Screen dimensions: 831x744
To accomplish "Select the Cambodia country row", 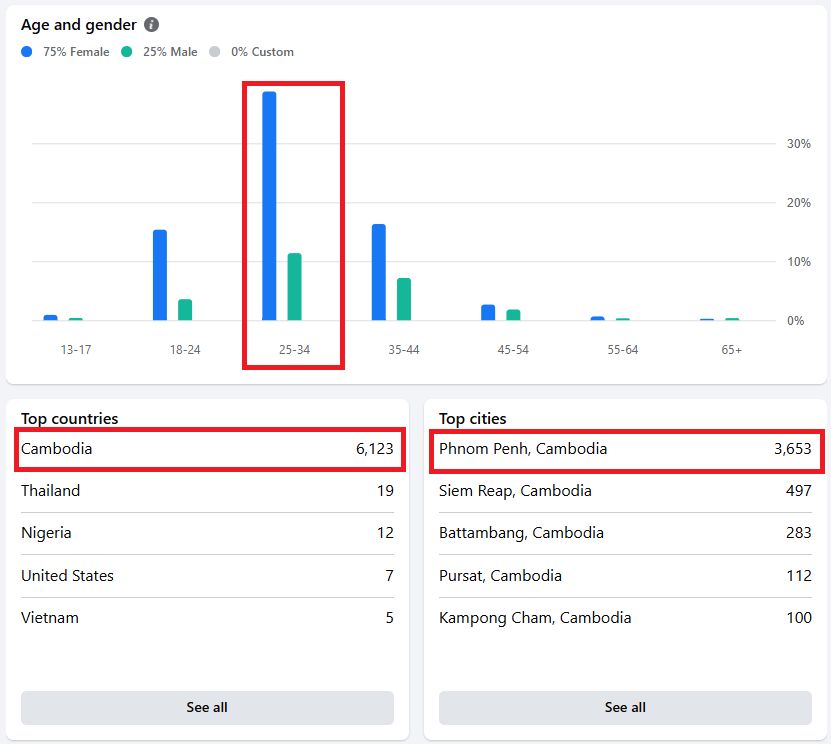I will (x=207, y=449).
